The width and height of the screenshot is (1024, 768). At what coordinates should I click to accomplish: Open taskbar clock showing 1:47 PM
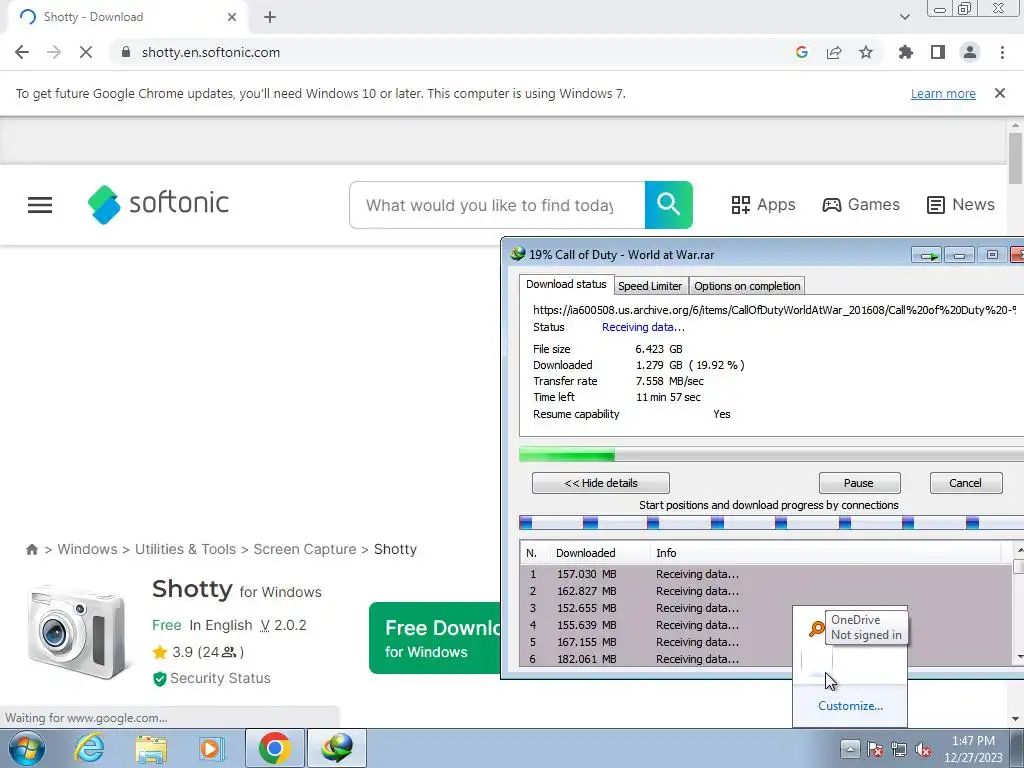pyautogui.click(x=974, y=749)
